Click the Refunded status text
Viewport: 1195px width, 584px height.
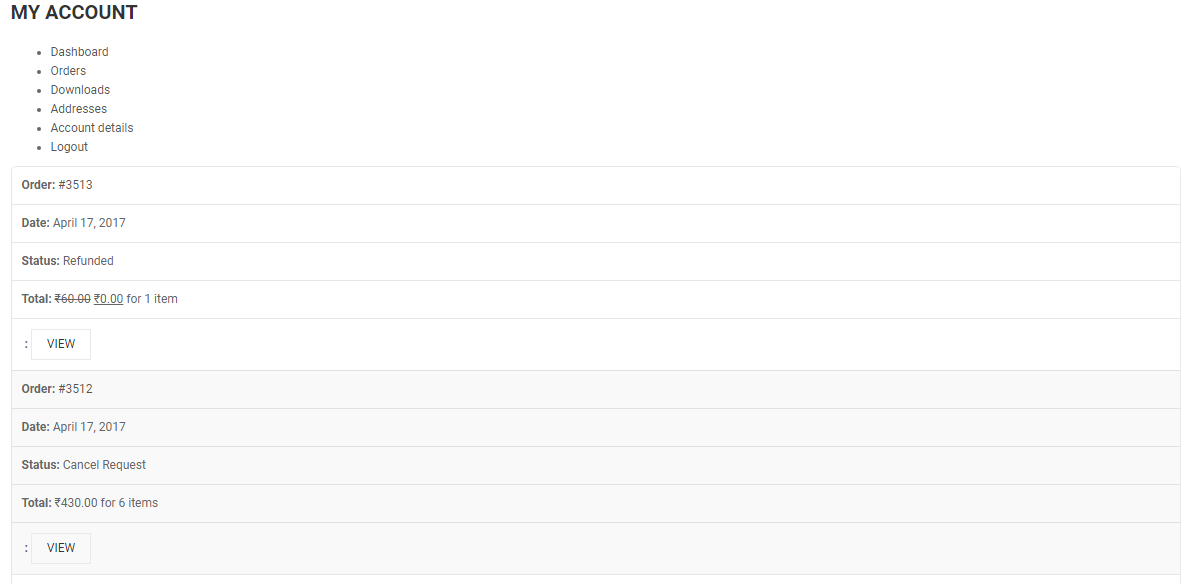88,261
